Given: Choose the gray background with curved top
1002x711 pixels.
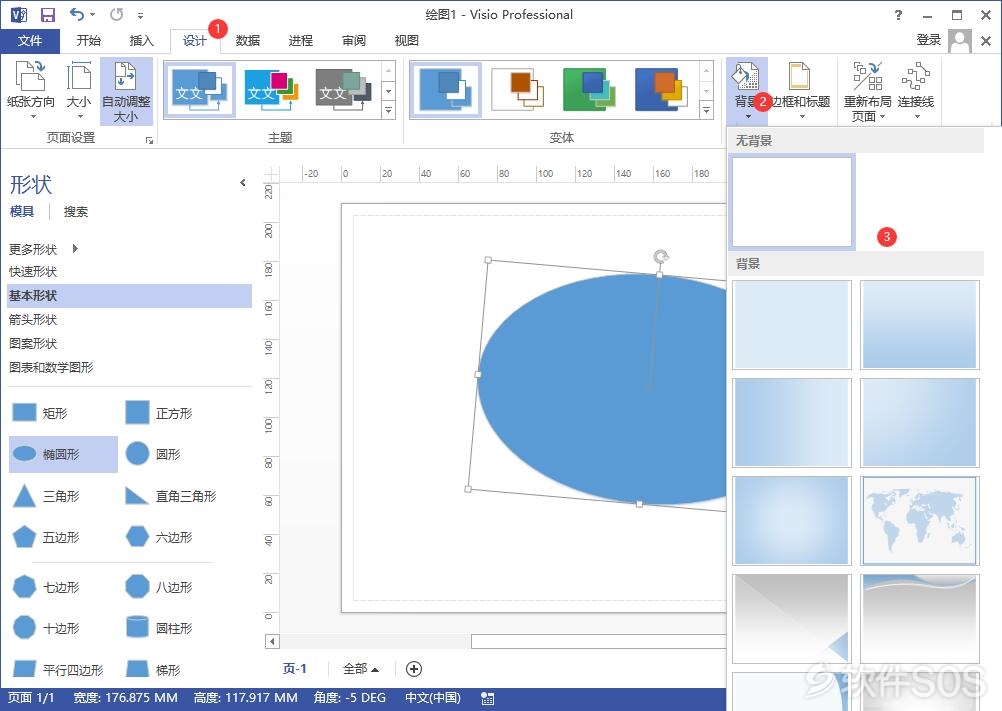Looking at the screenshot, I should (x=919, y=618).
